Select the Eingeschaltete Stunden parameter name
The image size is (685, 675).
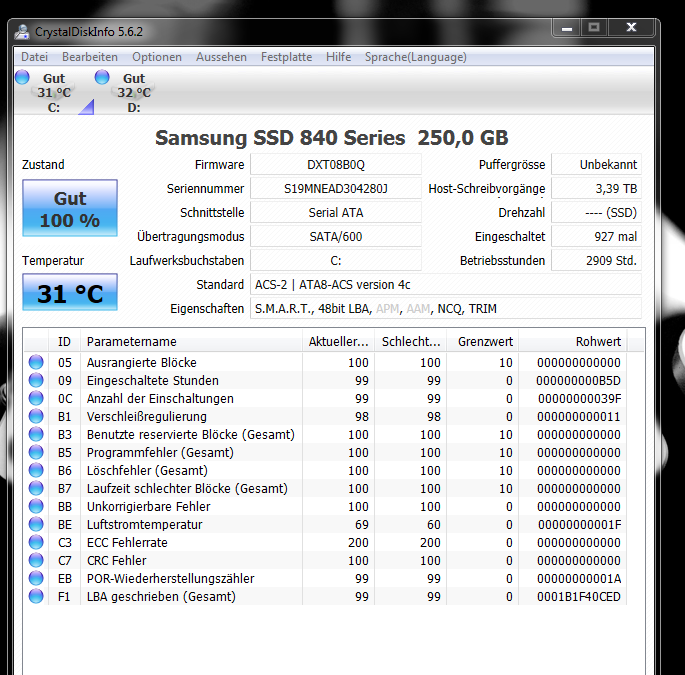point(152,381)
